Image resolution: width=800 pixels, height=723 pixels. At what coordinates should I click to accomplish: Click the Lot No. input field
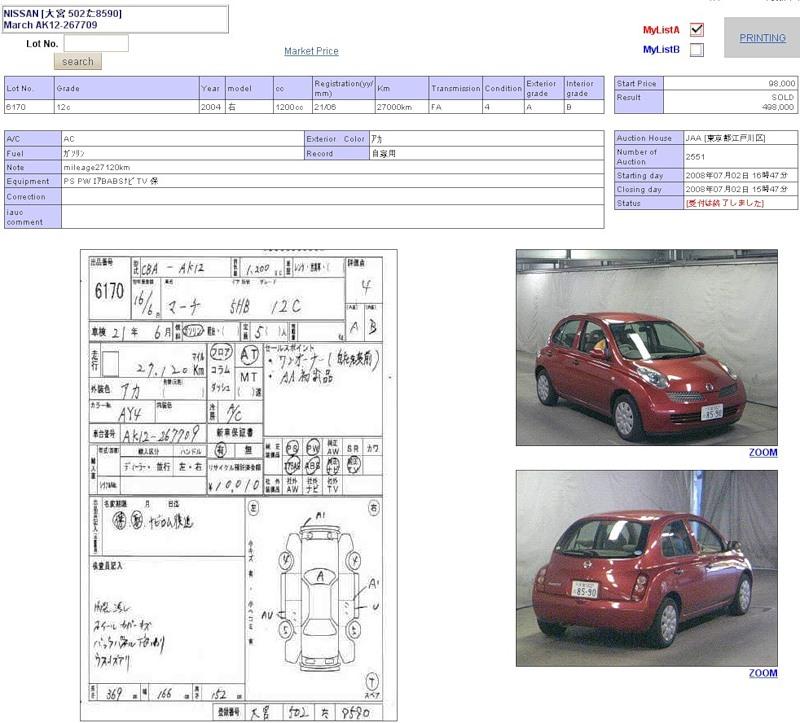click(x=96, y=43)
